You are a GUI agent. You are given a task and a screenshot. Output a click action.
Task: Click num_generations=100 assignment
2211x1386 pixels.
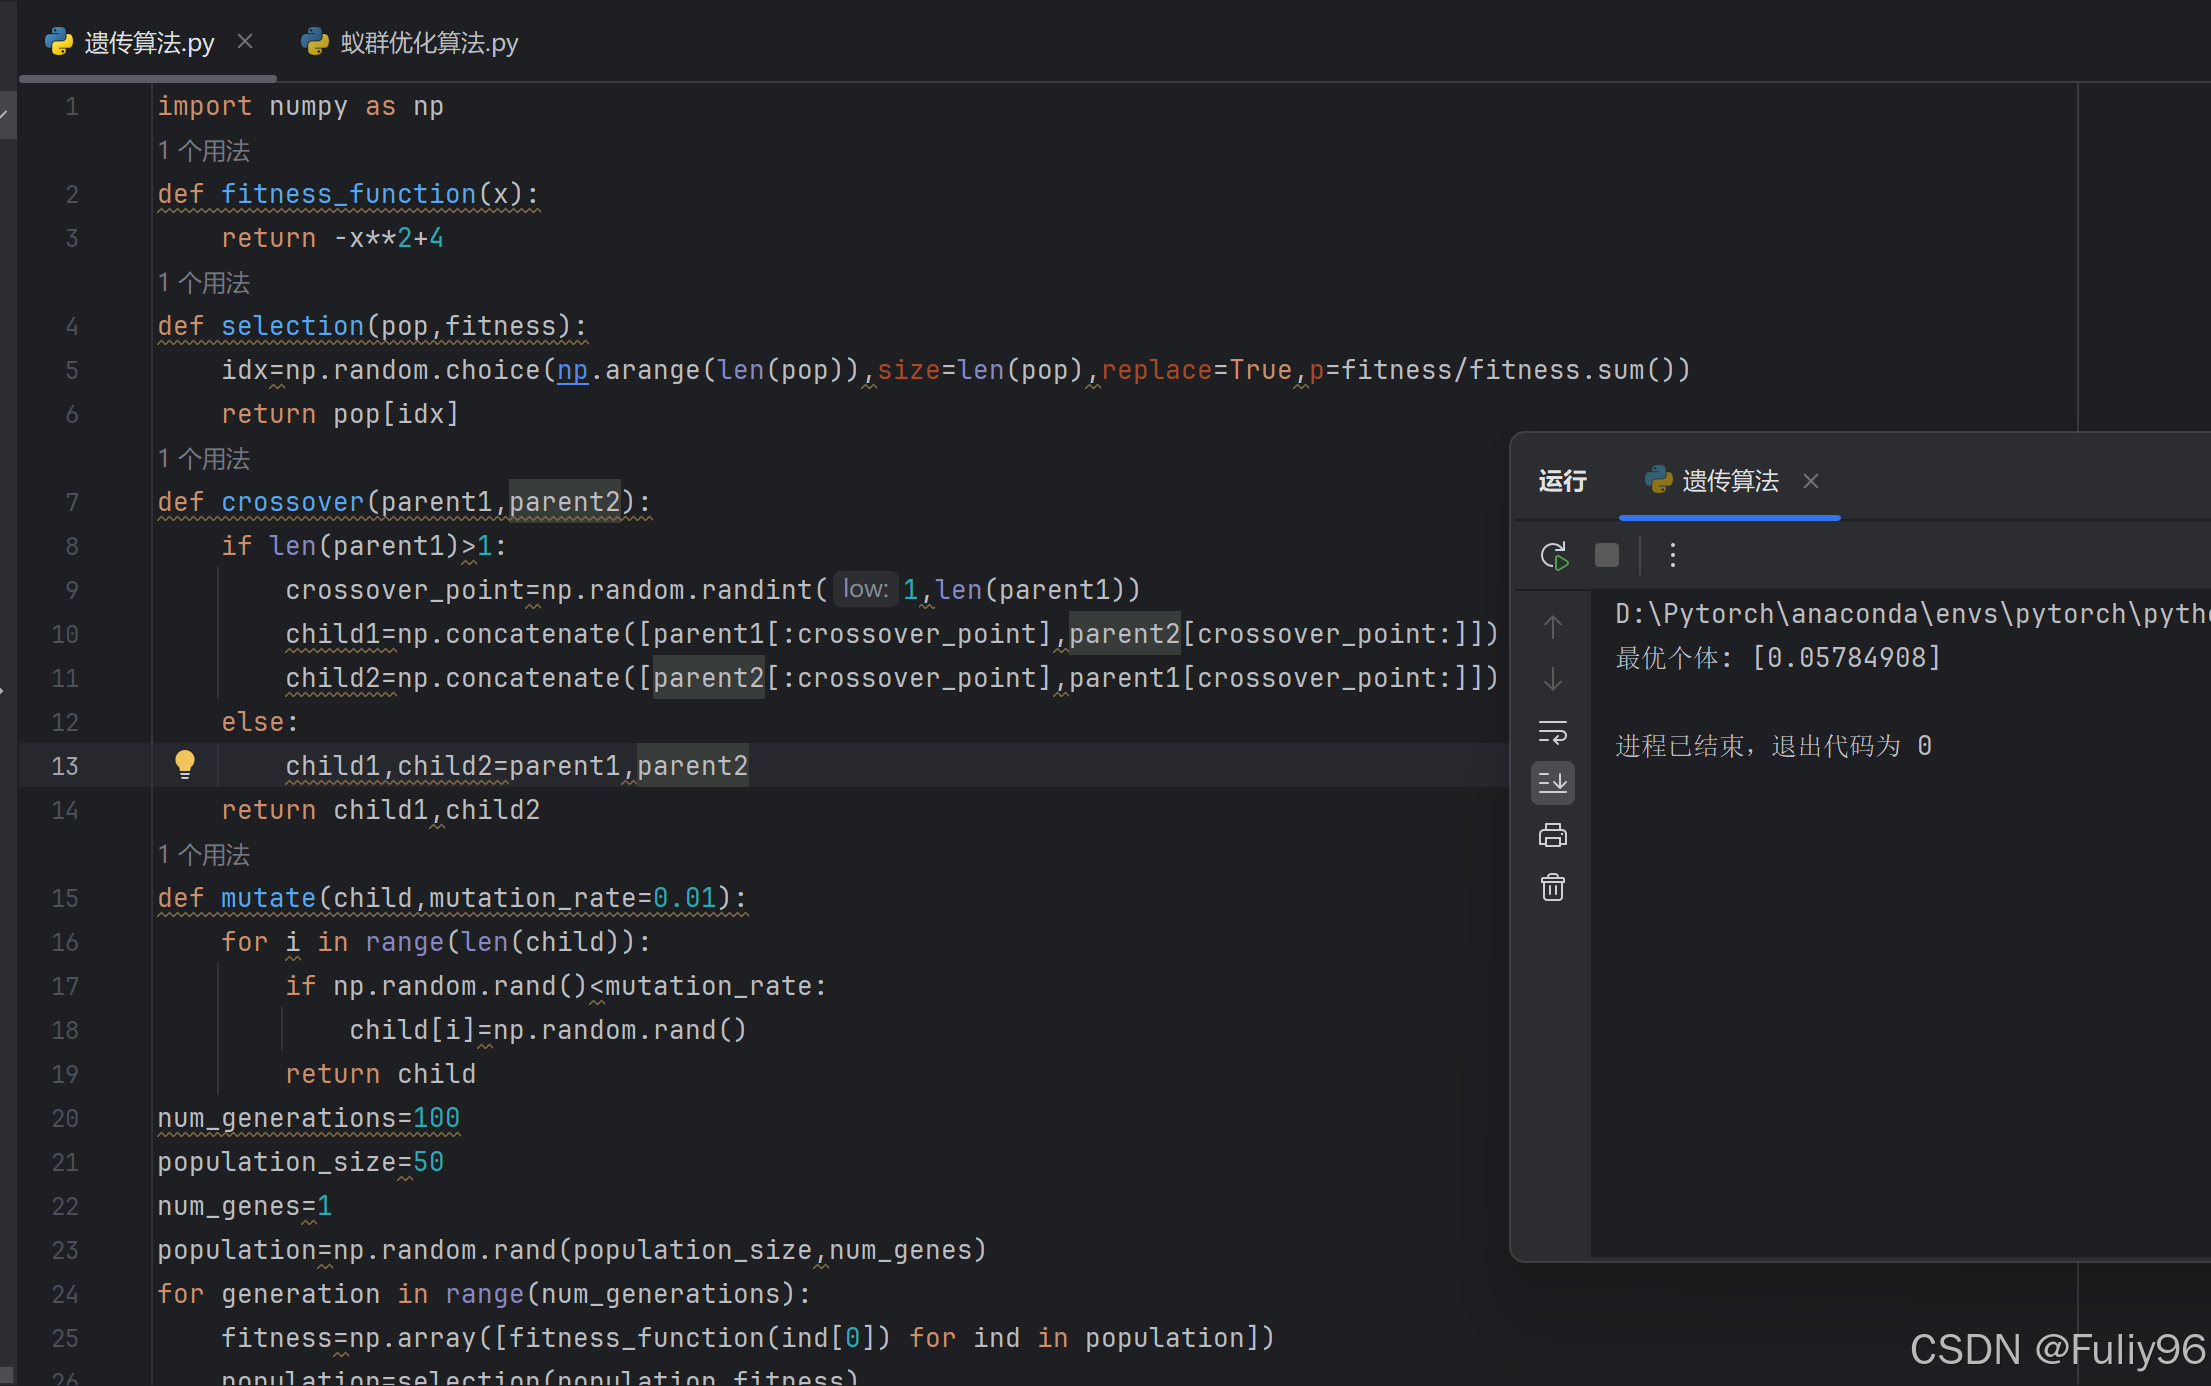(x=308, y=1118)
